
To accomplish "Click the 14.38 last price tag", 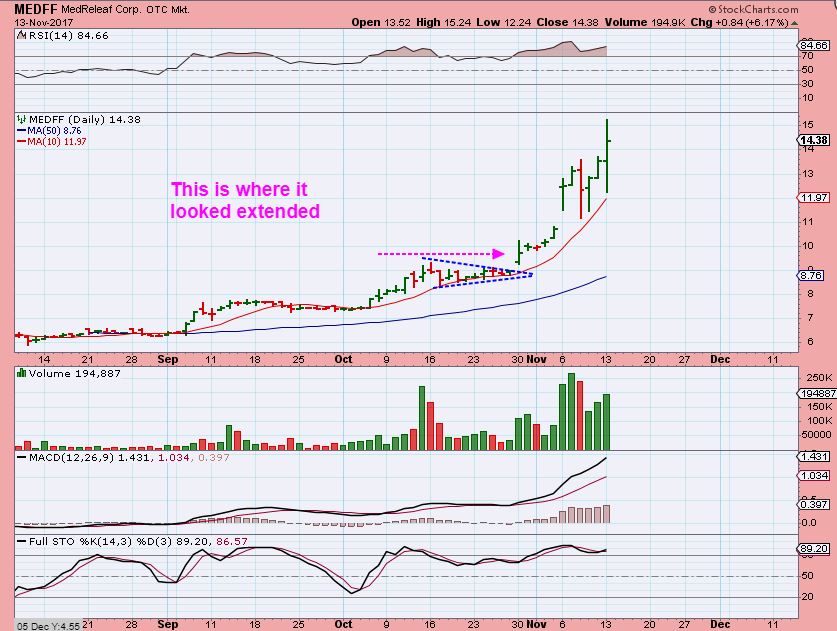I will pyautogui.click(x=814, y=140).
